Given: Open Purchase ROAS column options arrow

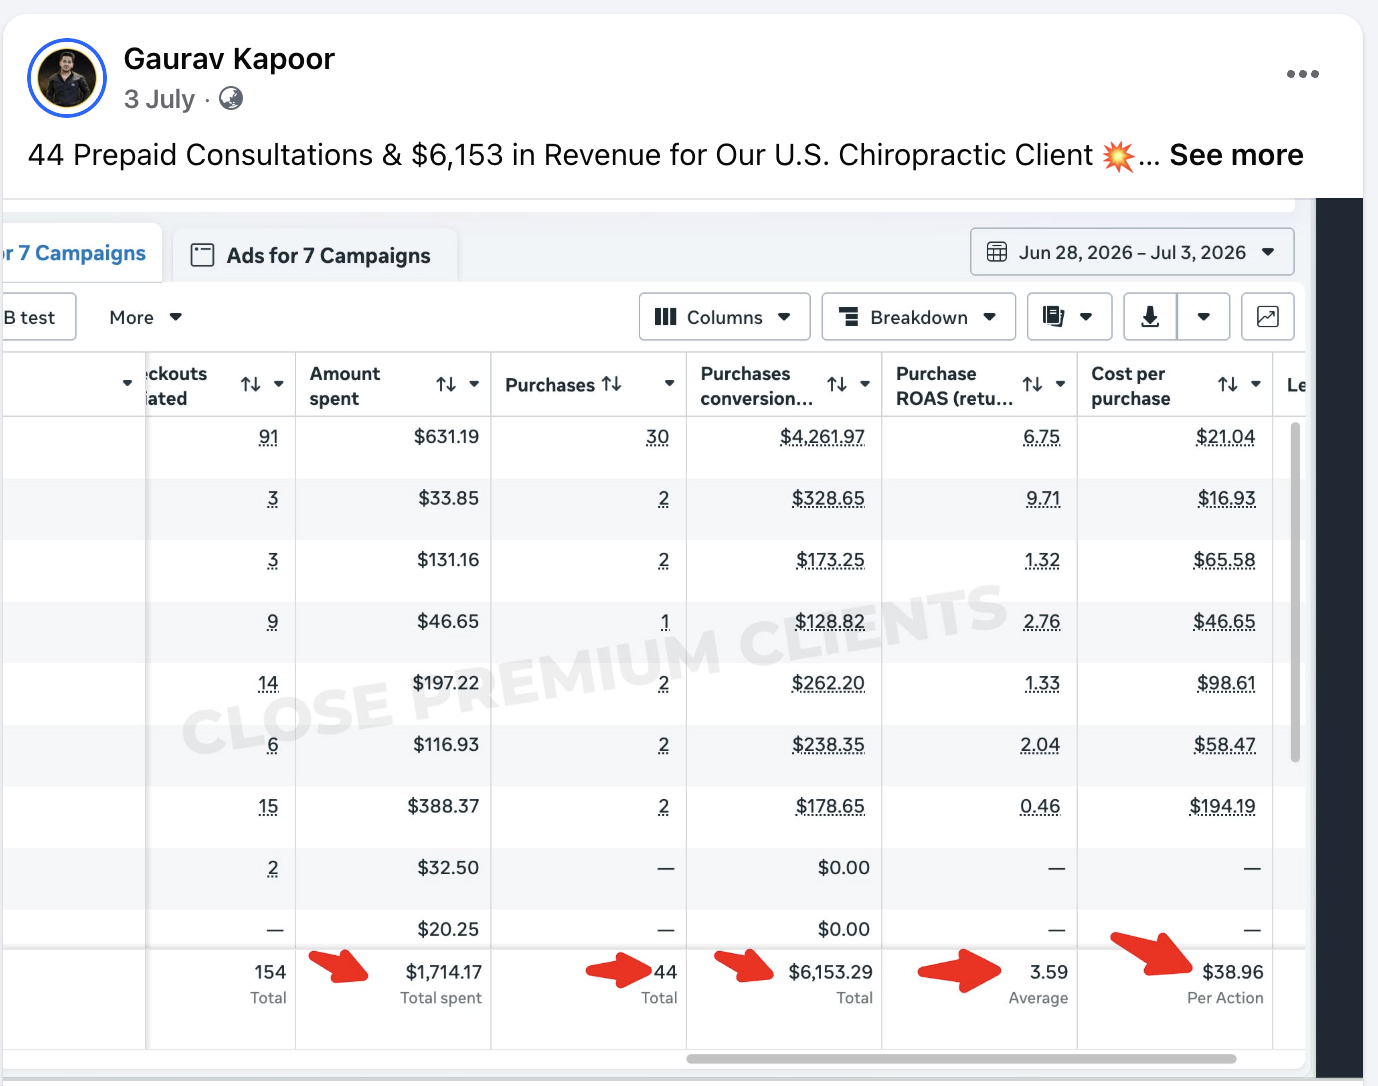Looking at the screenshot, I should [1060, 384].
